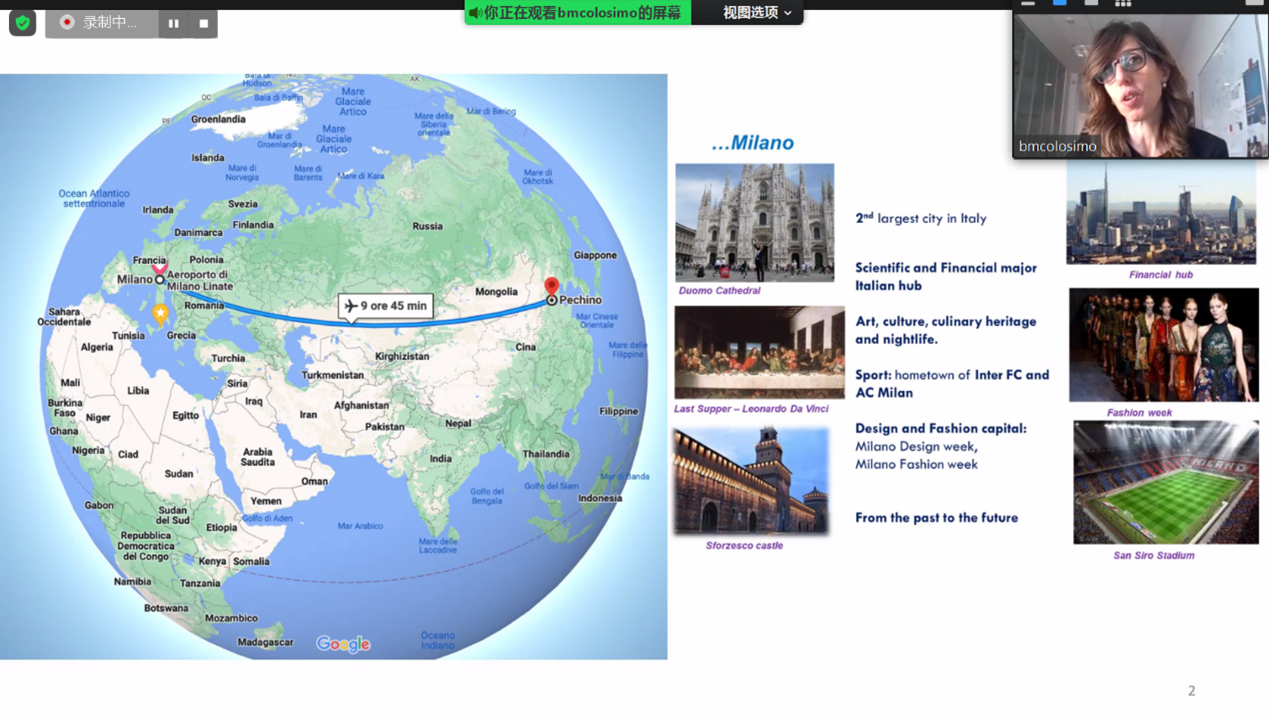Click the yellow star marker on map
The height and width of the screenshot is (723, 1269).
coord(160,313)
